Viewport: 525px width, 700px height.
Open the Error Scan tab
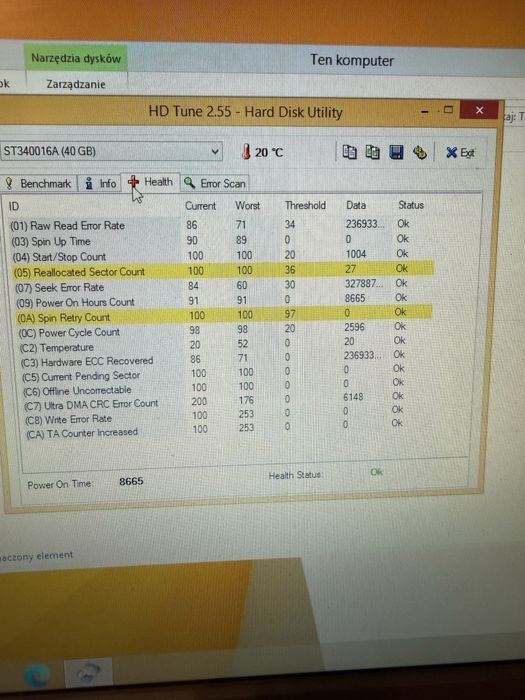[215, 183]
